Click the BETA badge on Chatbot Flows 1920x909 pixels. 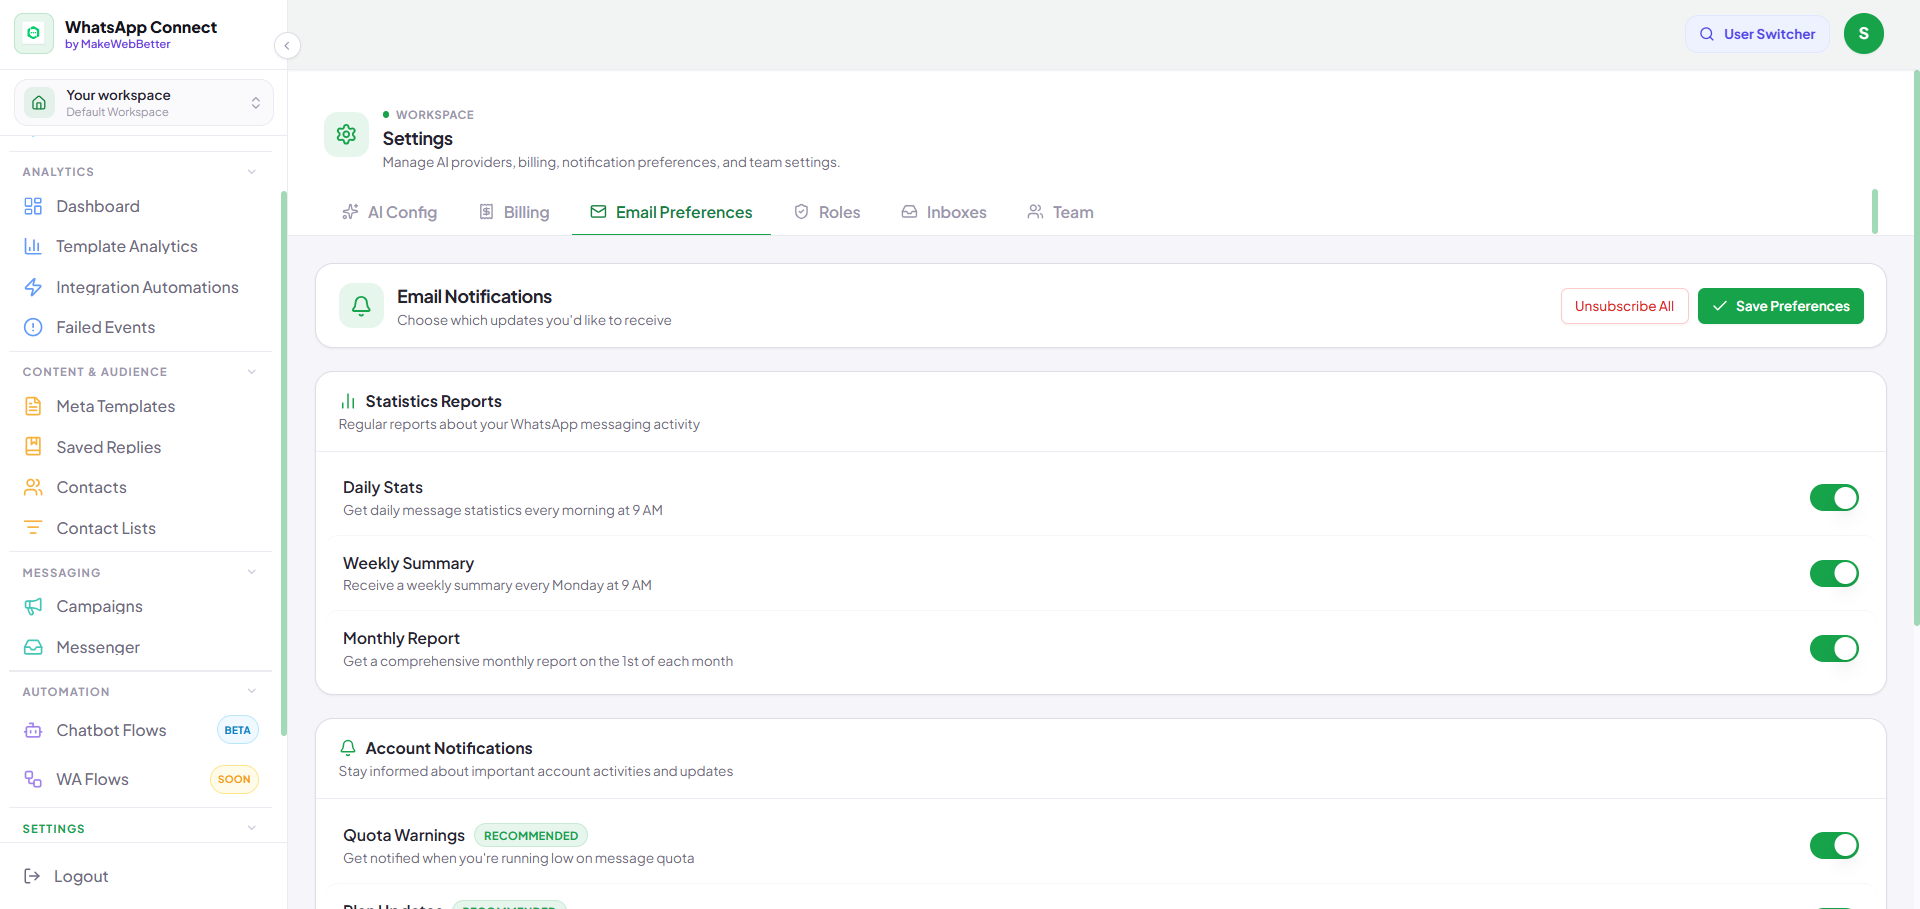pos(238,730)
